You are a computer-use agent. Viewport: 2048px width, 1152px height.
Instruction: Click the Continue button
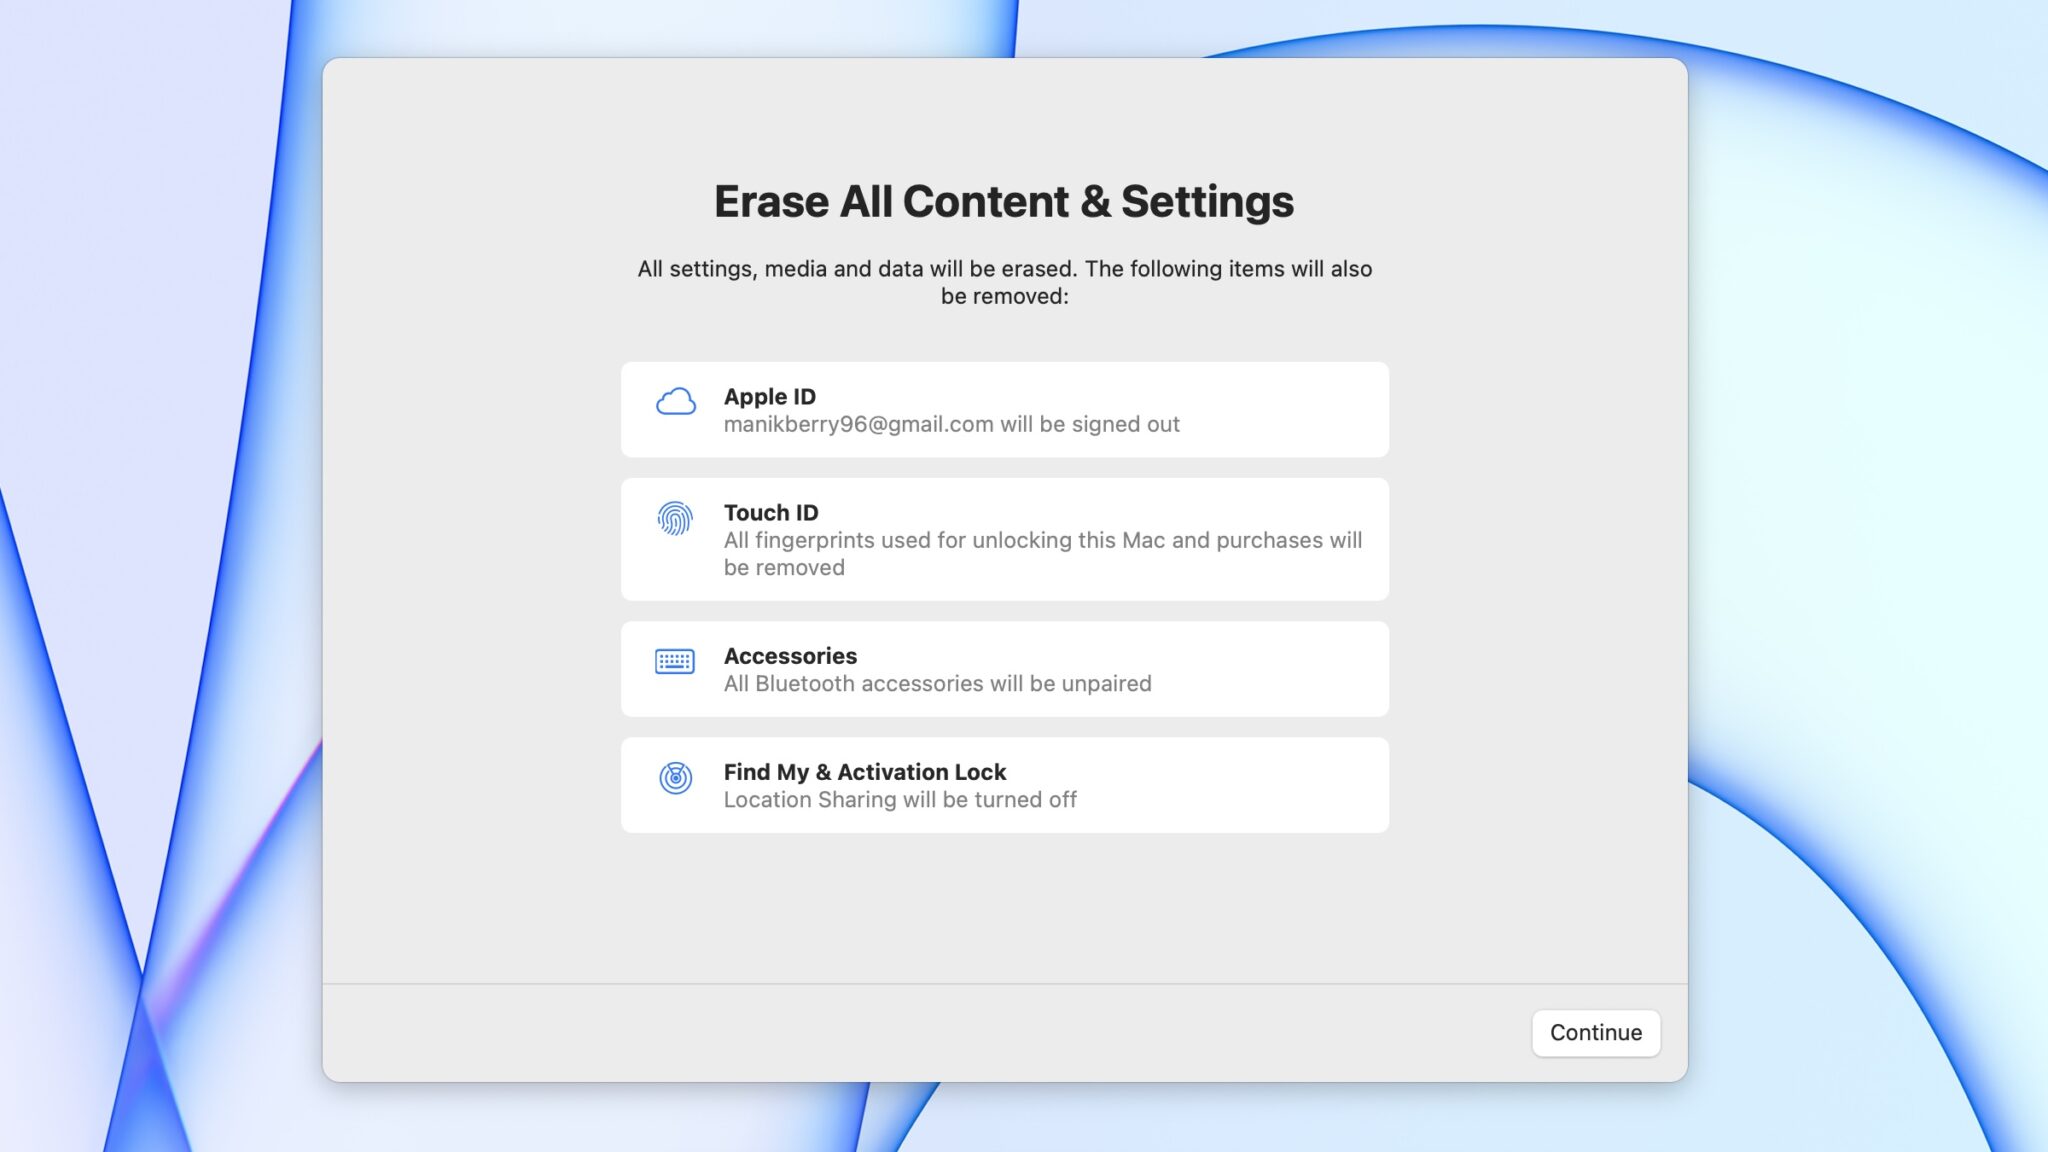[x=1595, y=1033]
